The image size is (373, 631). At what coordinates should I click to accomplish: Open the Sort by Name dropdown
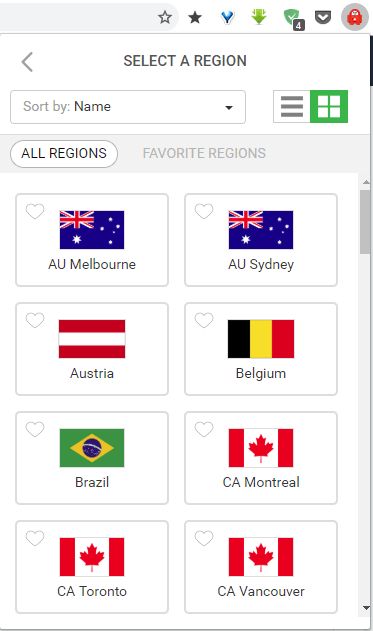click(x=128, y=107)
